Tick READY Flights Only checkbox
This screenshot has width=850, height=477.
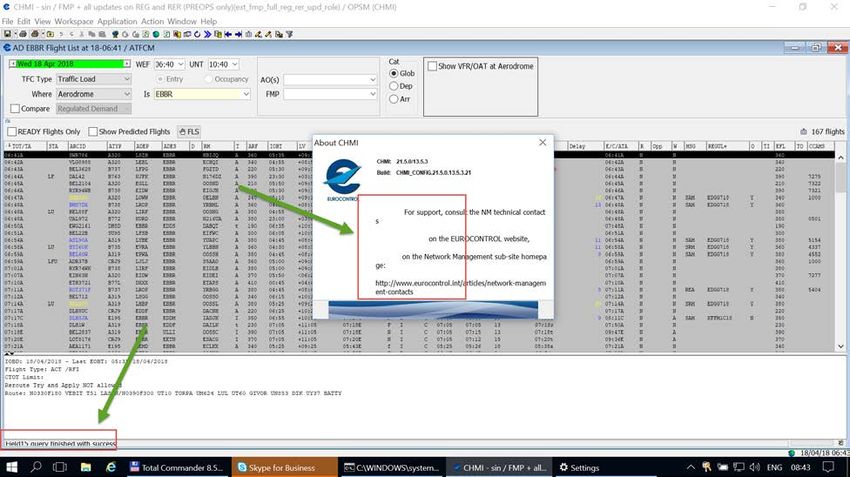[12, 132]
